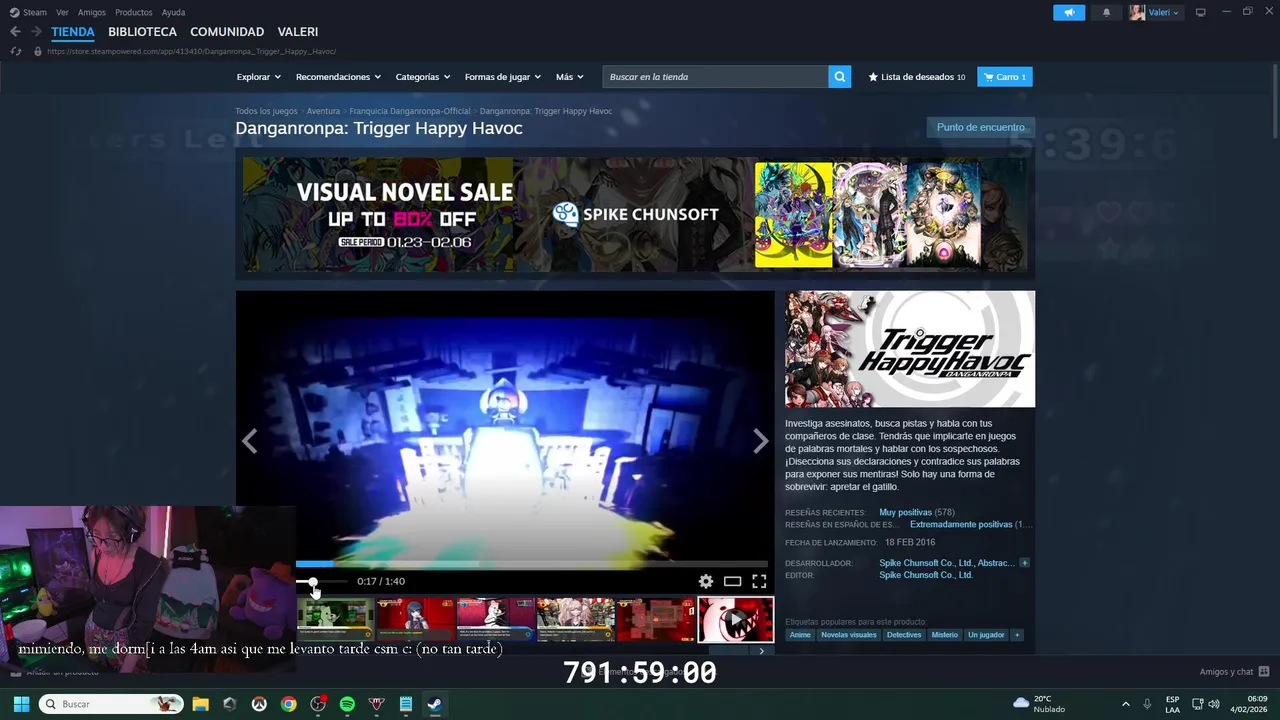Go back with the Steam back arrow
Image resolution: width=1280 pixels, height=720 pixels.
click(x=15, y=32)
